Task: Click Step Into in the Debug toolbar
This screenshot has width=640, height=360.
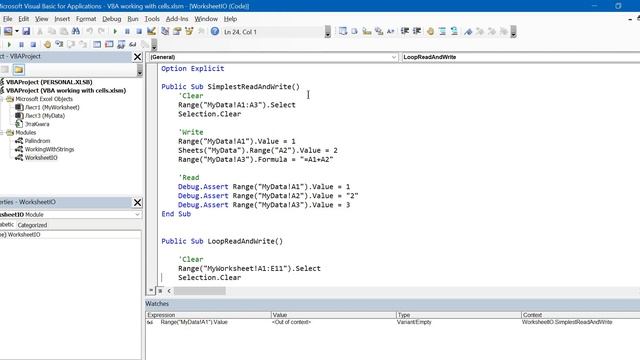Action: tap(59, 44)
